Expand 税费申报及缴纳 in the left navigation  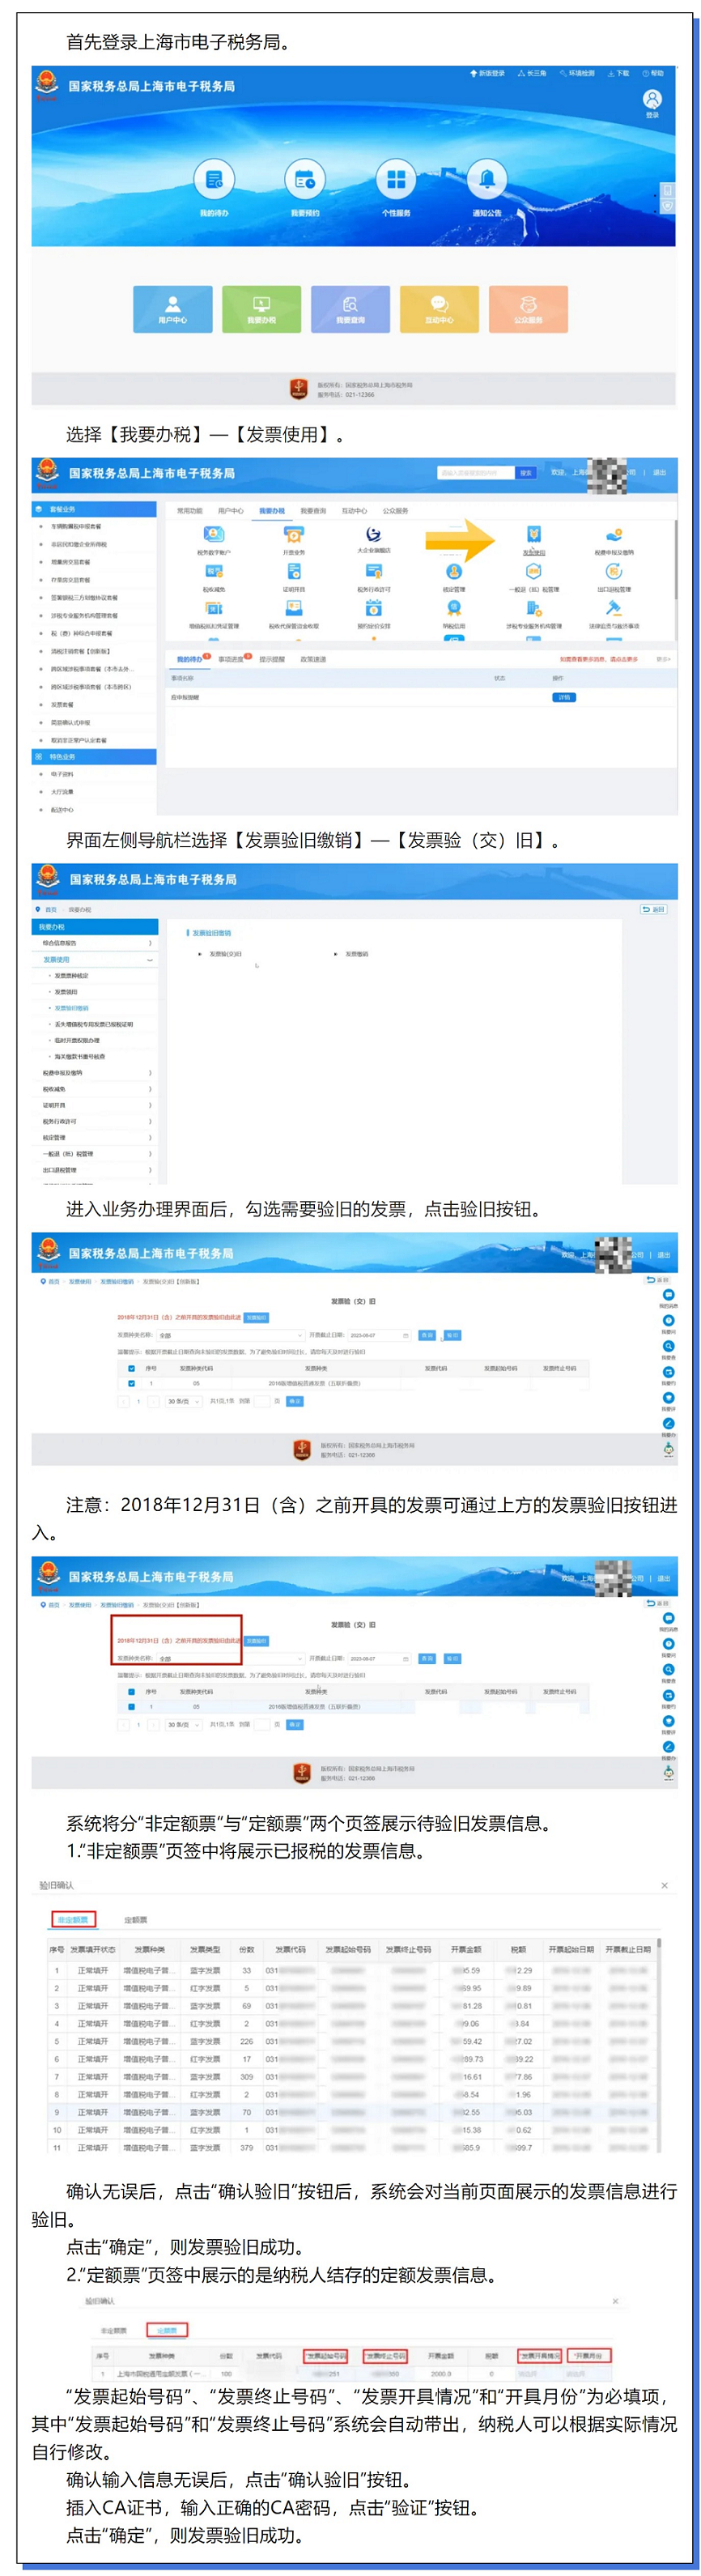point(95,1073)
